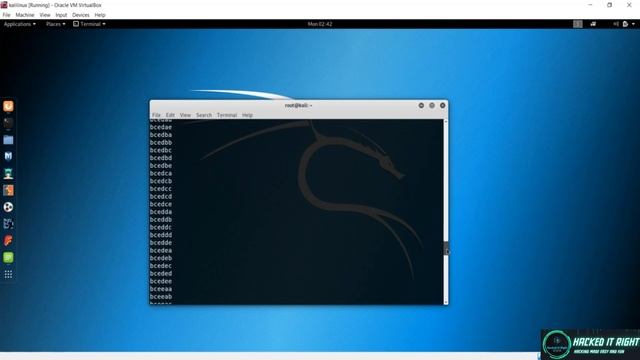Open the terminal window's View menu
Viewport: 640px width, 360px height.
coord(185,115)
